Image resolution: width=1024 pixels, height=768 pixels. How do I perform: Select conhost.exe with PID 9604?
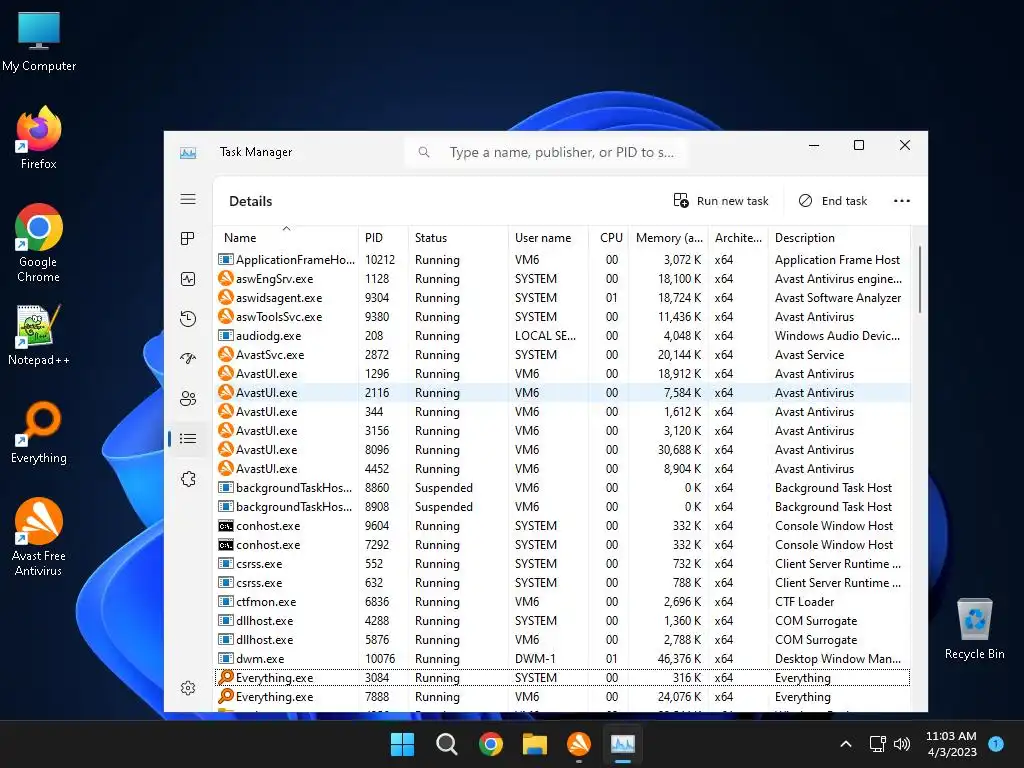coord(562,526)
